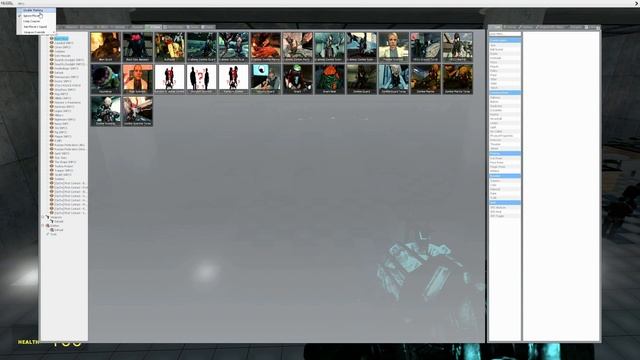Toggle Disable Thinking in NPCs menu
Screen dimensions: 640x360
(36, 10)
